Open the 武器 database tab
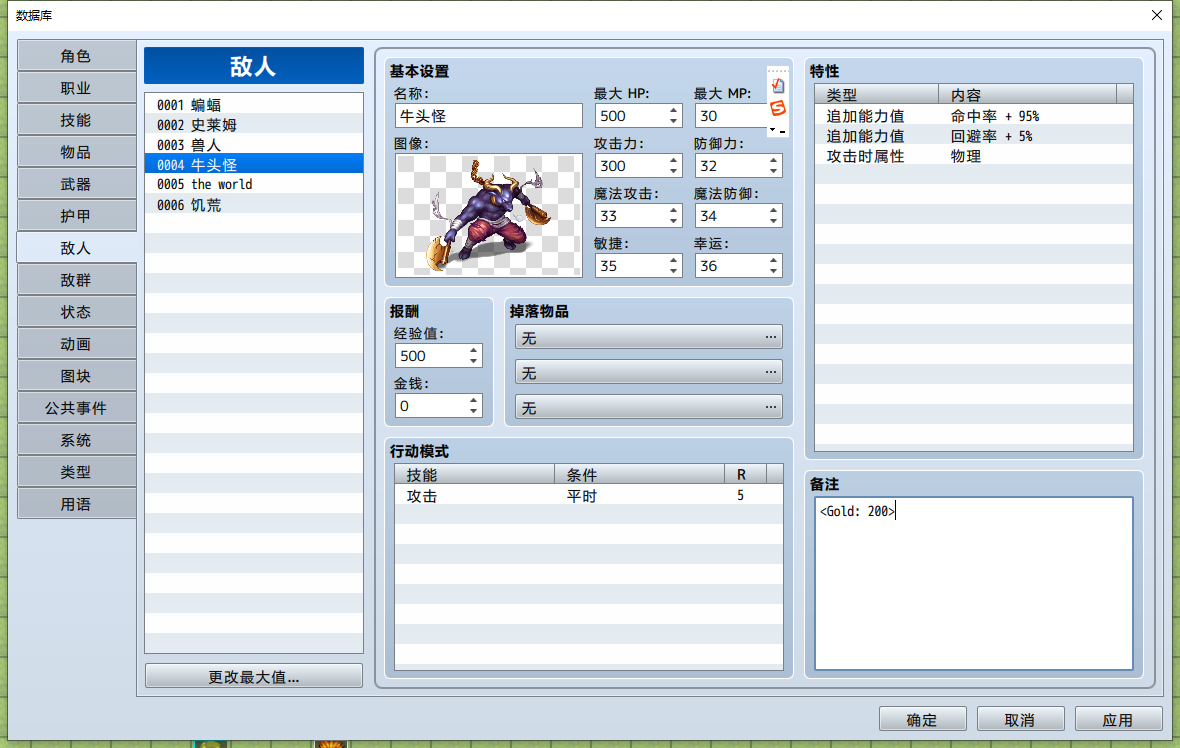The width and height of the screenshot is (1180, 748). point(76,184)
